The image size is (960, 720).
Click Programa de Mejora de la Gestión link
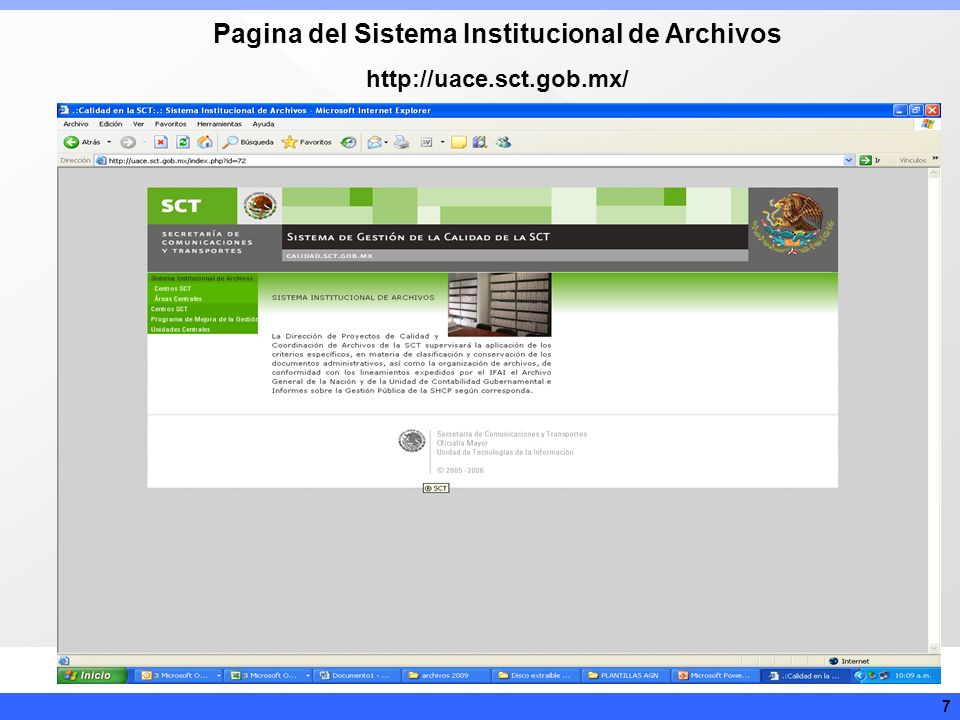pyautogui.click(x=204, y=319)
